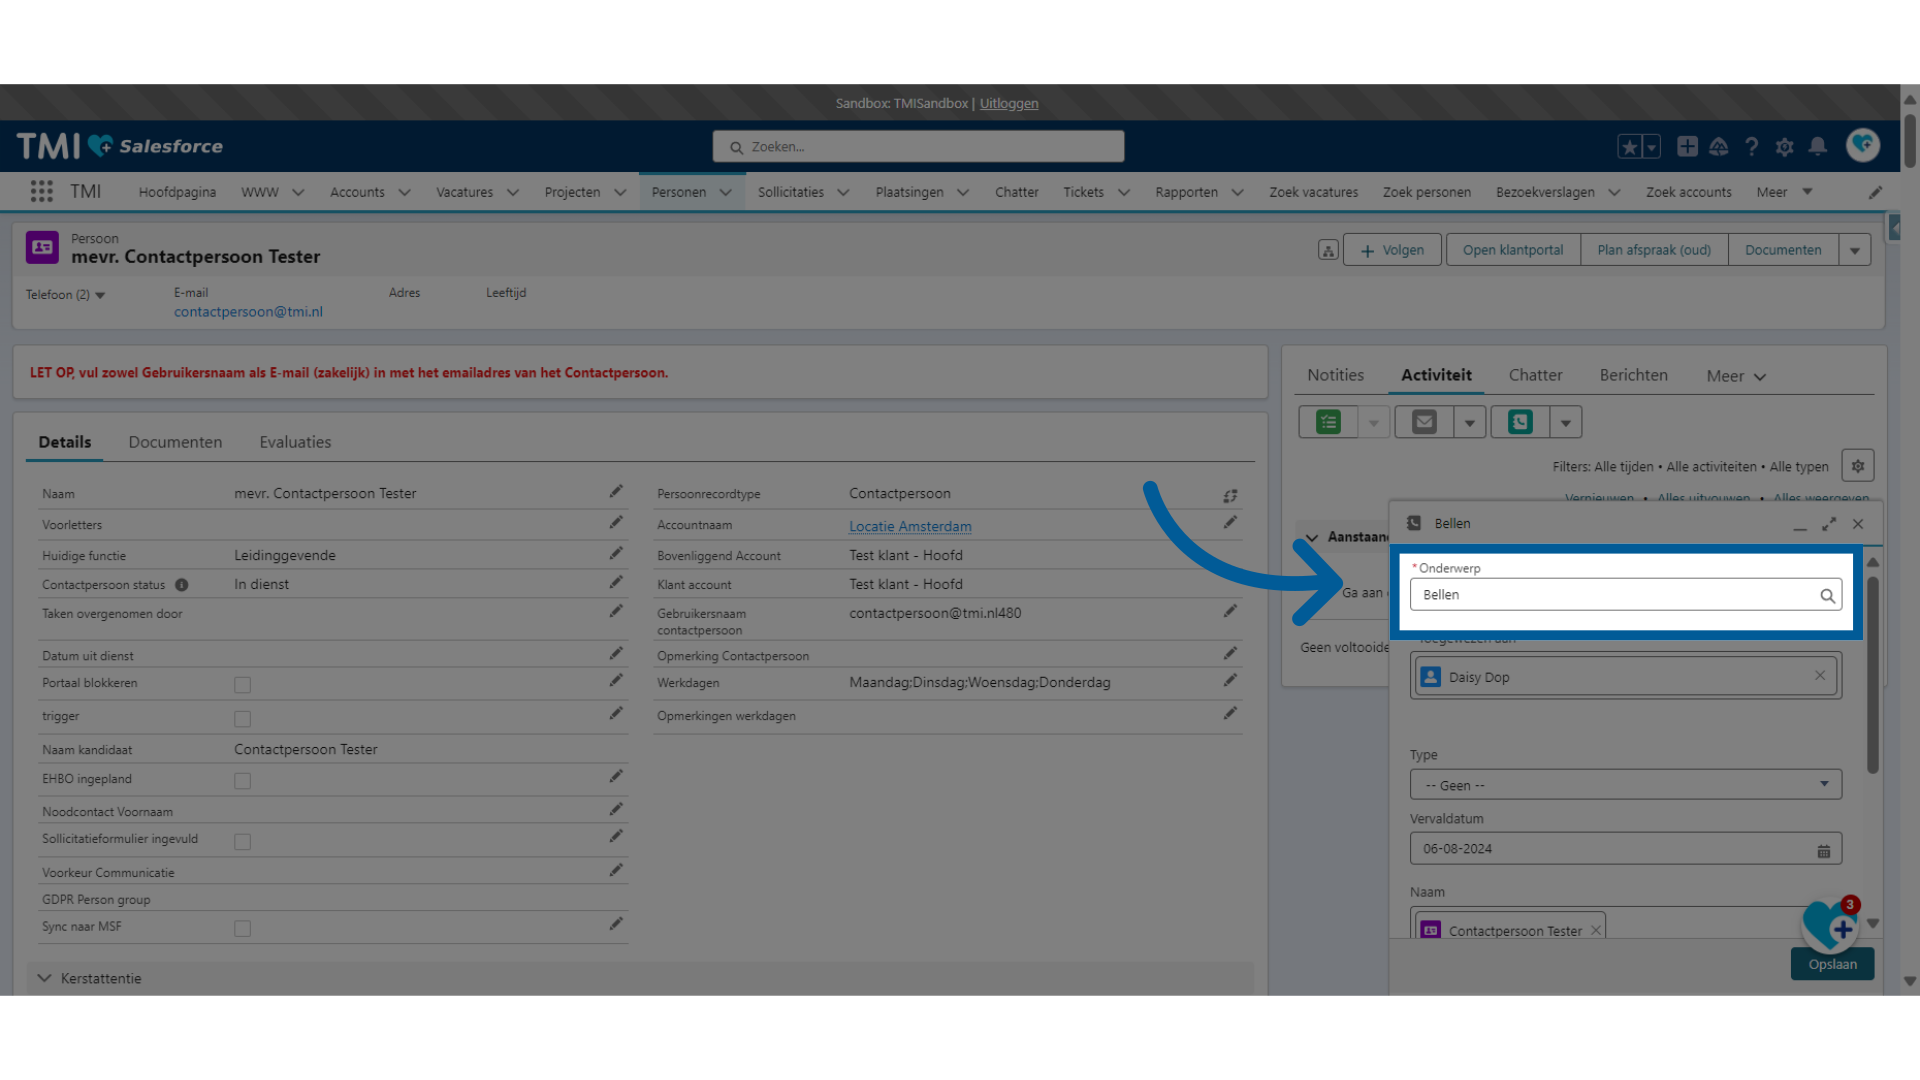Click the calendar icon next to Vervaldatum
The image size is (1920, 1080).
[x=1824, y=849]
